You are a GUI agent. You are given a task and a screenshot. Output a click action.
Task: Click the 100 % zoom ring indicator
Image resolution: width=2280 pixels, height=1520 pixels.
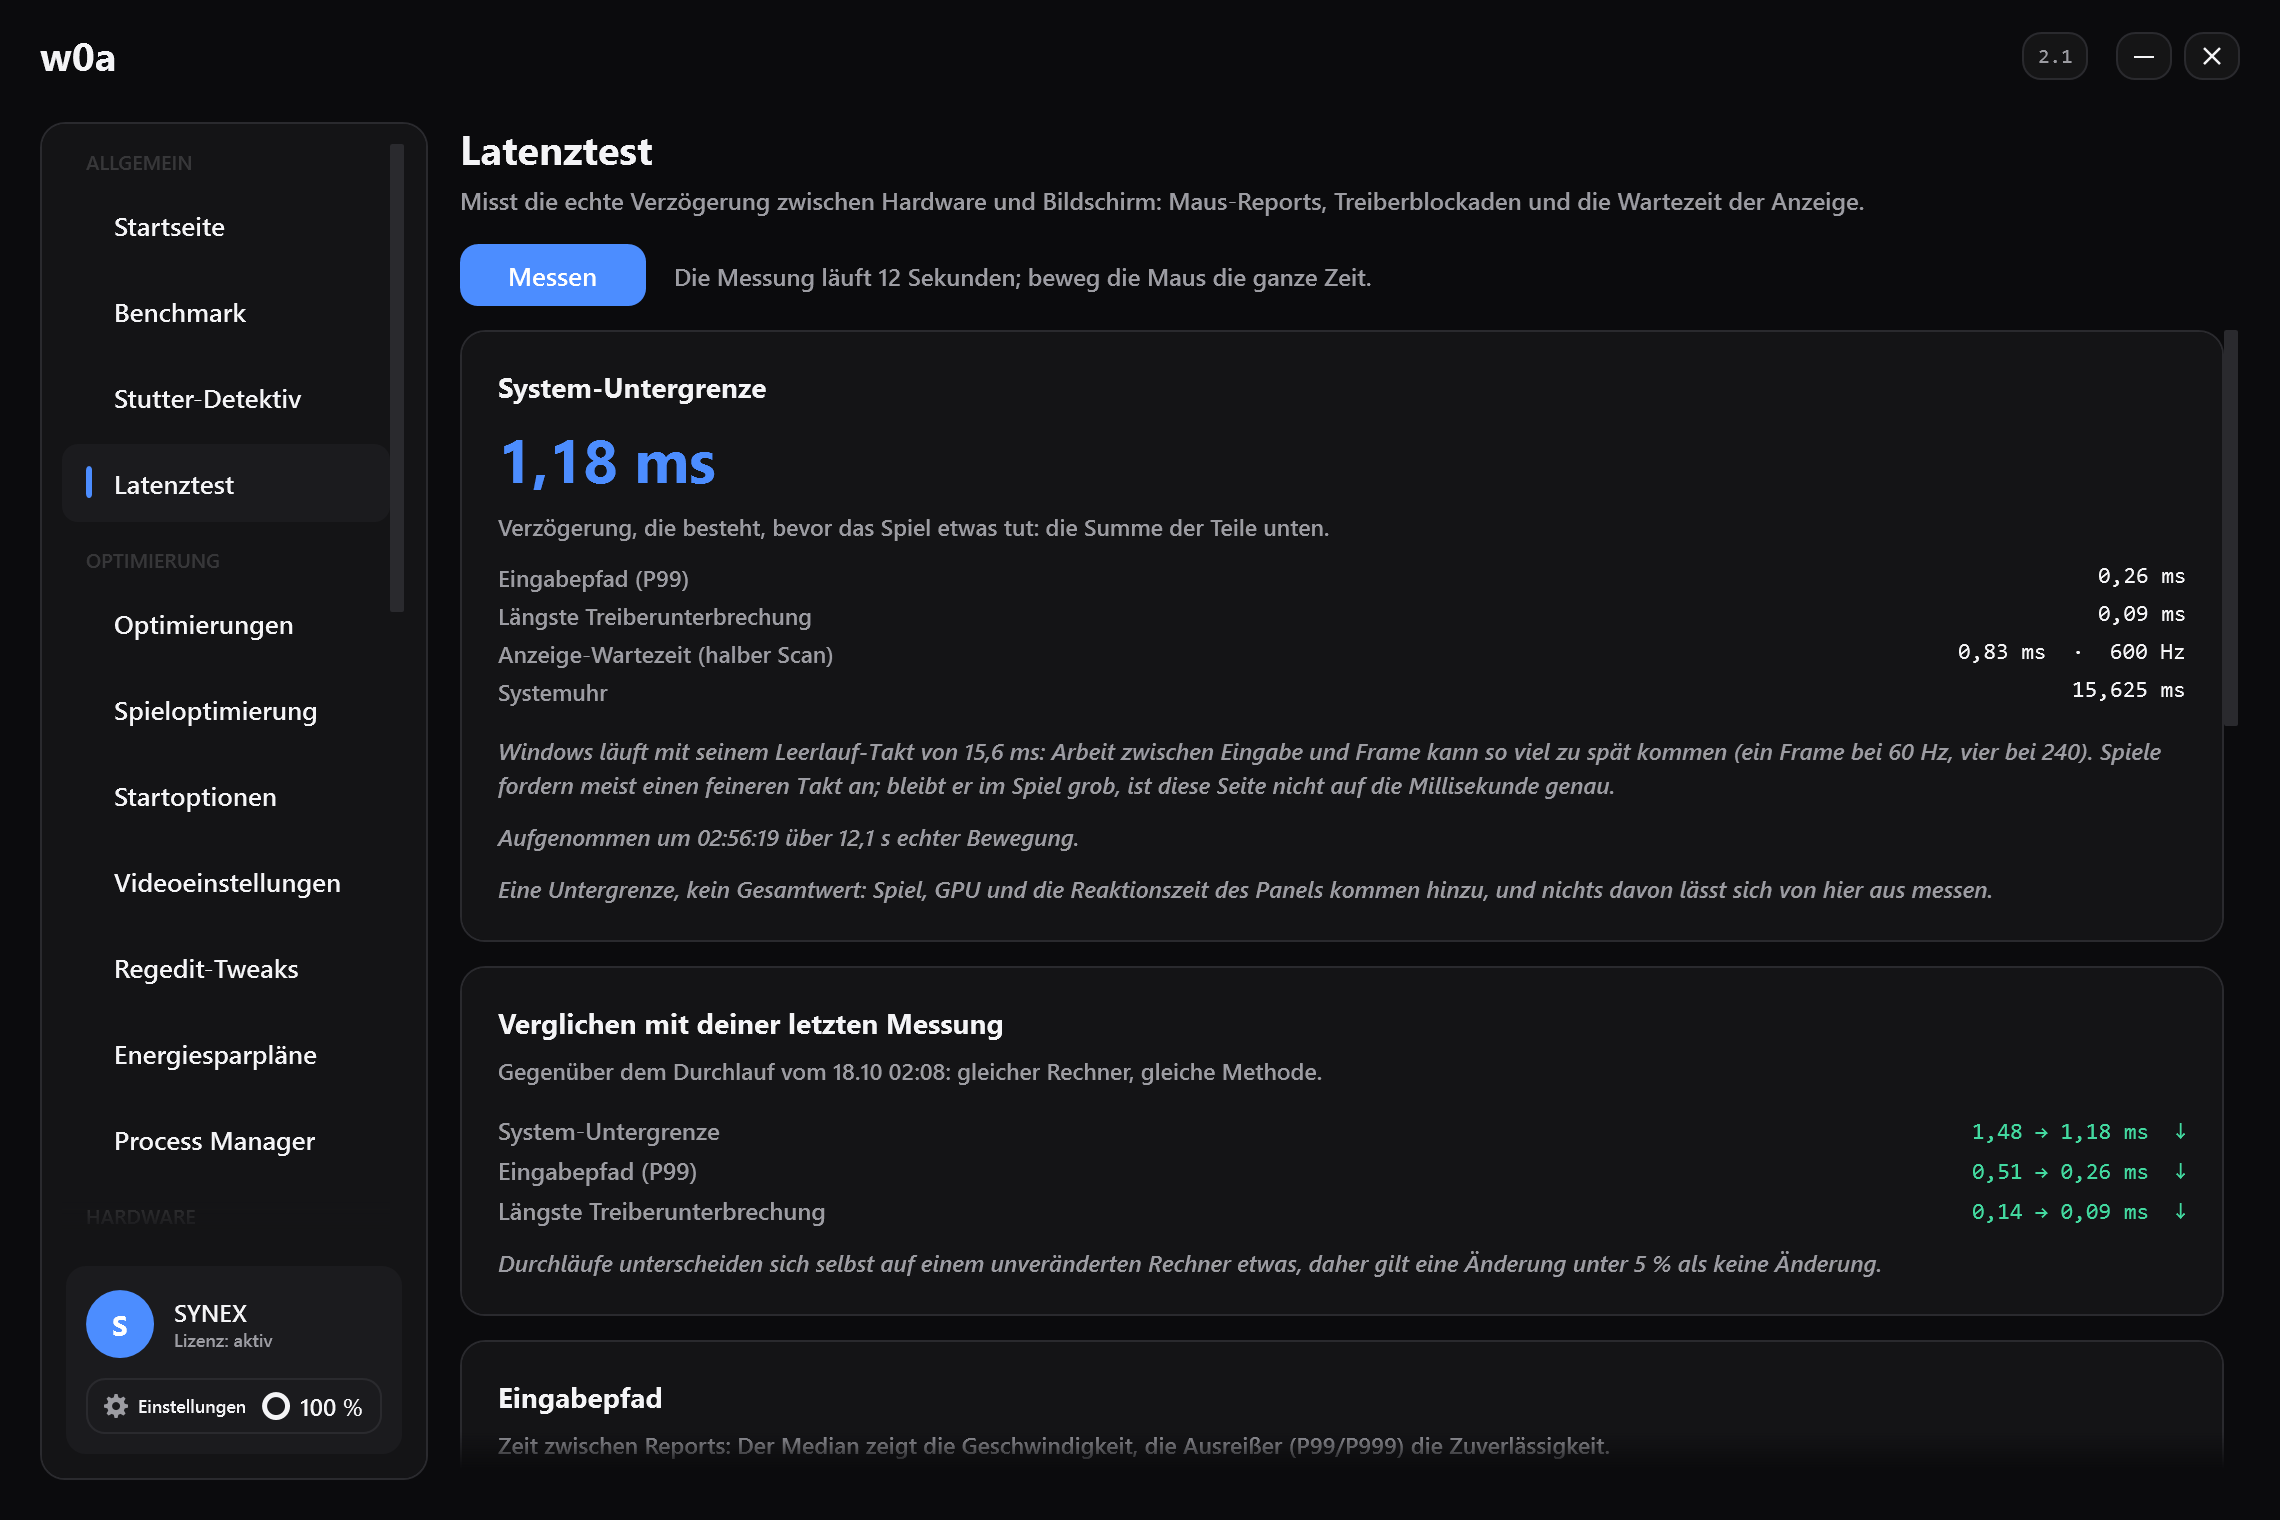coord(276,1406)
